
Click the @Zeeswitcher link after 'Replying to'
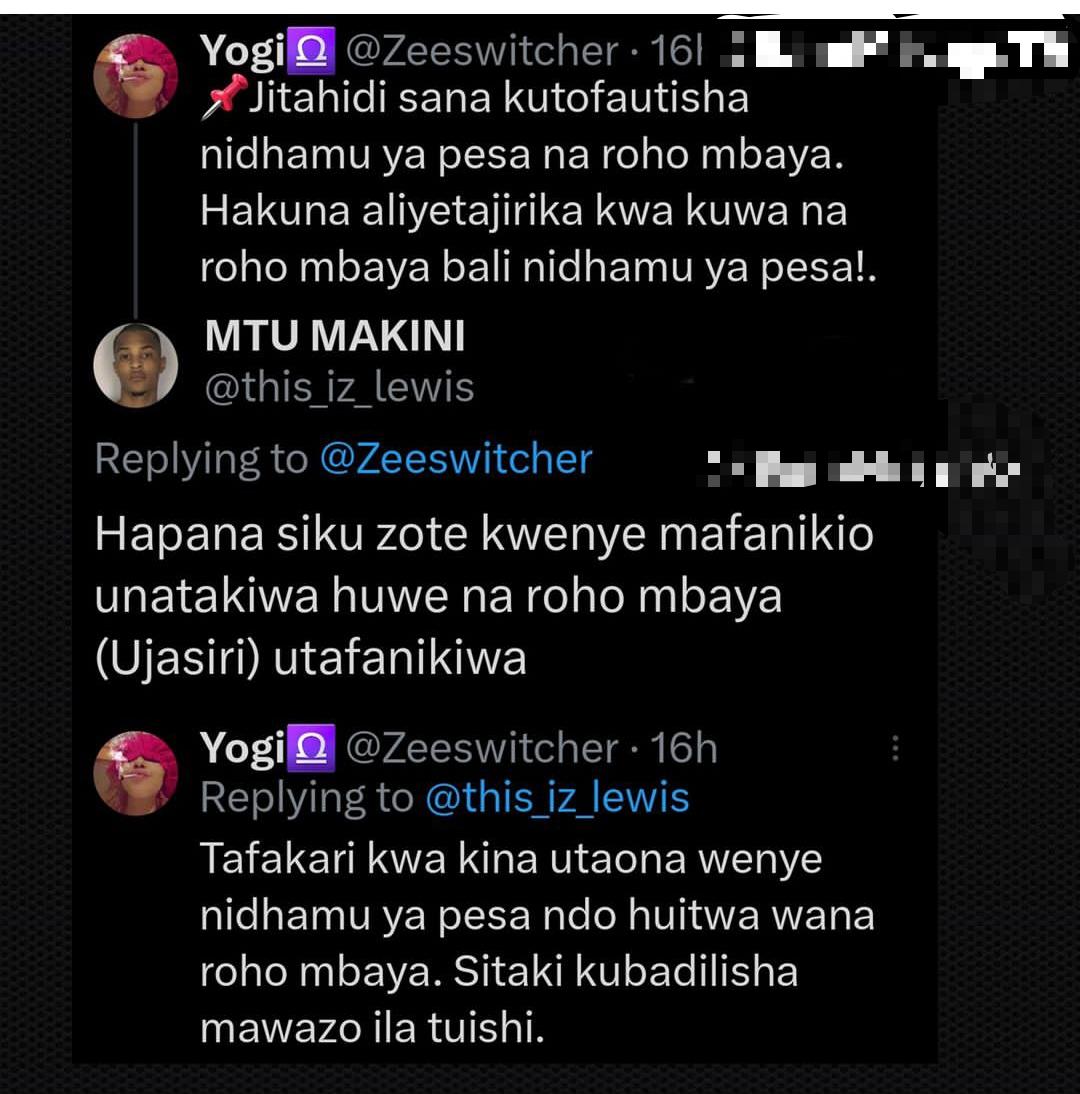tap(456, 459)
